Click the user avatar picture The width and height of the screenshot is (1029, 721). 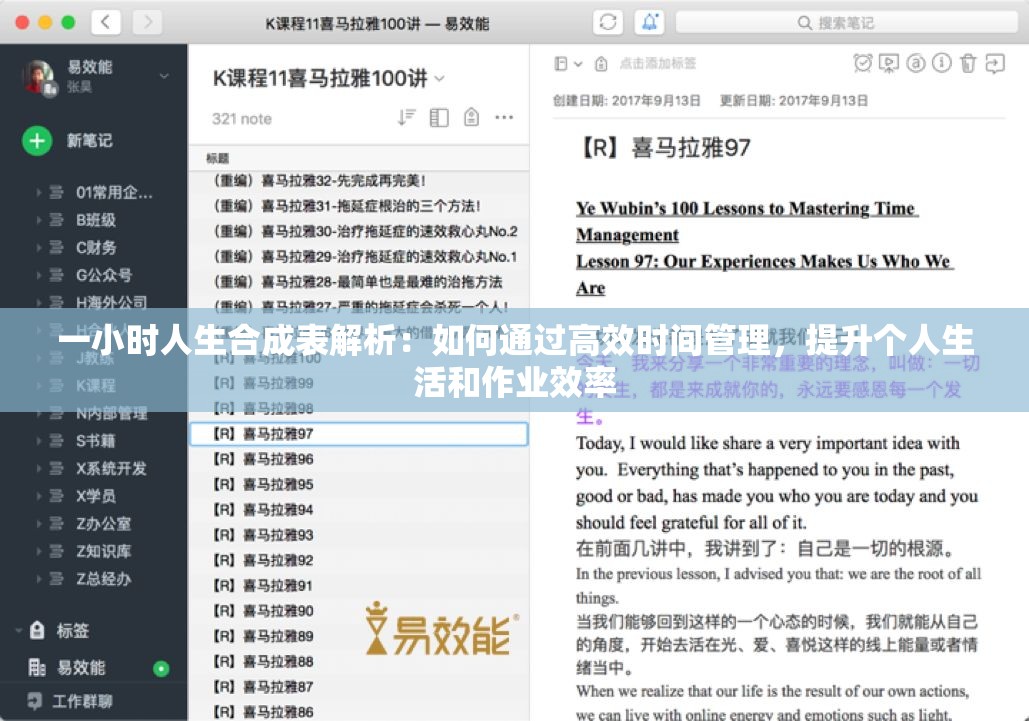tap(39, 77)
